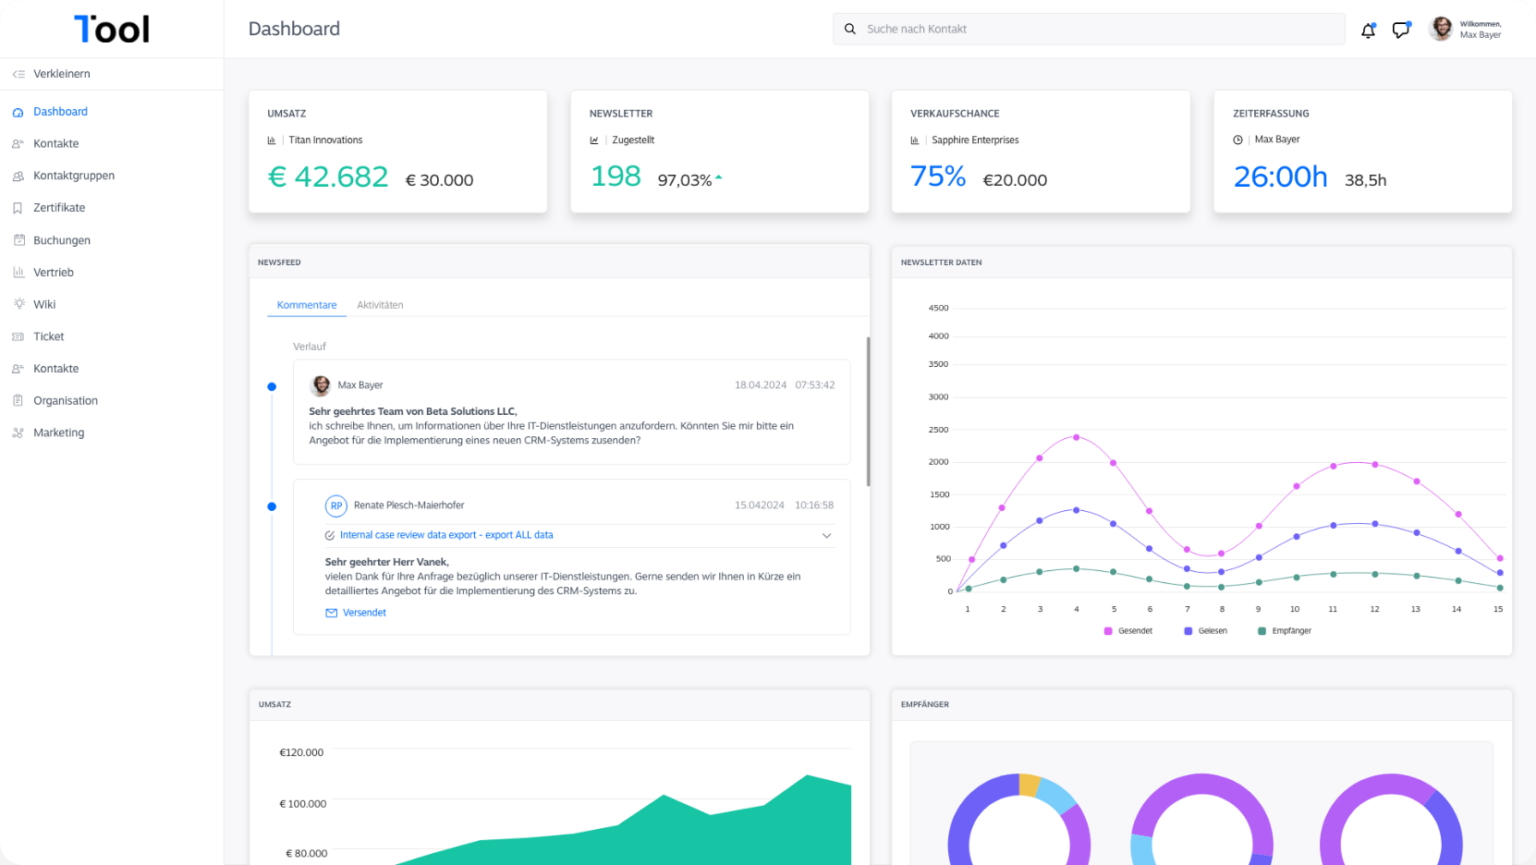Screen dimensions: 1536x865
Task: Switch to the Aktivitäten tab
Action: [x=380, y=305]
